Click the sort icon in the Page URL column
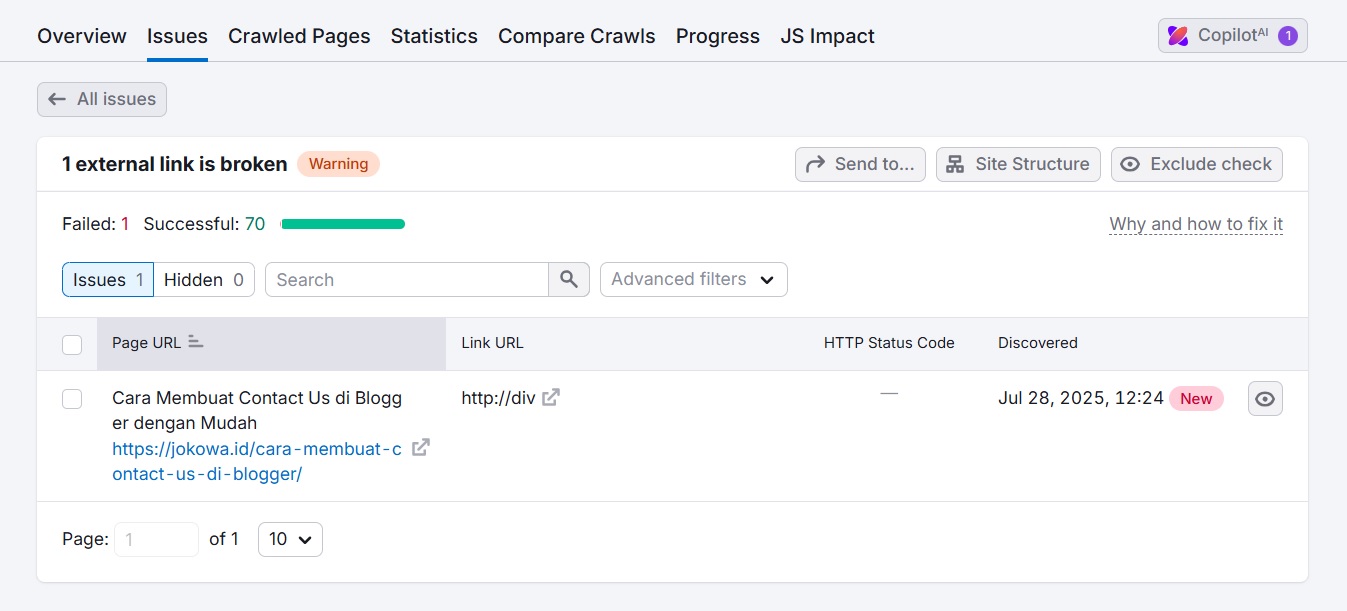1347x611 pixels. click(x=194, y=342)
